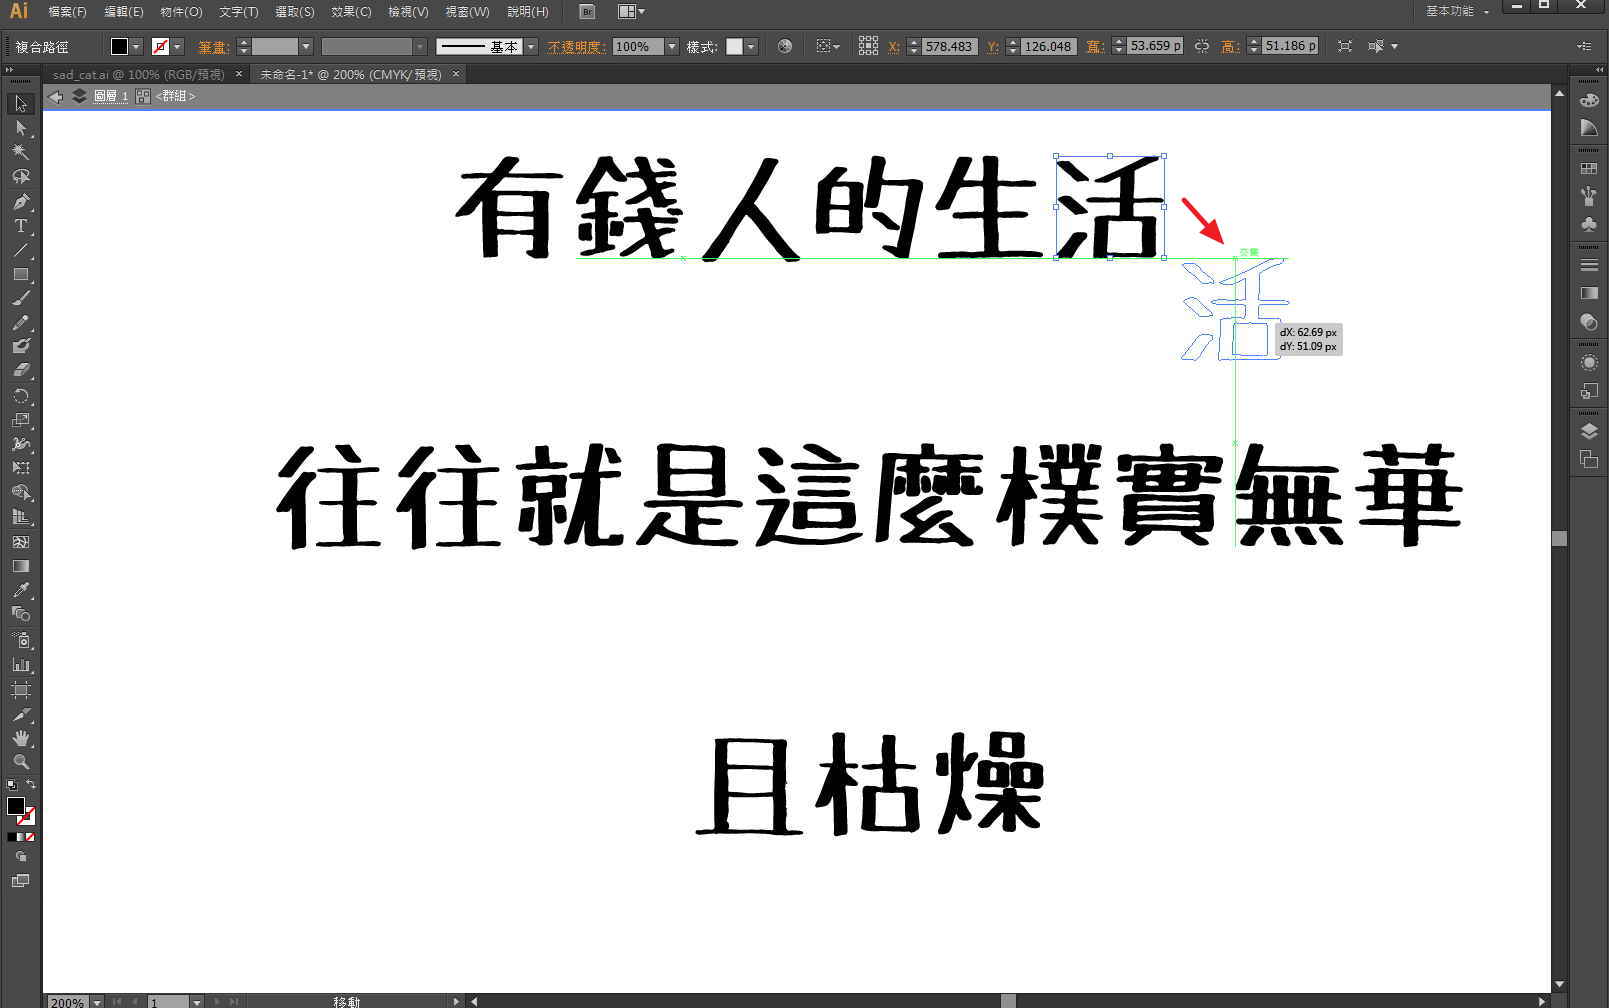Screen dimensions: 1609x1008
Task: Open the stroke weight dropdown
Action: coord(306,47)
